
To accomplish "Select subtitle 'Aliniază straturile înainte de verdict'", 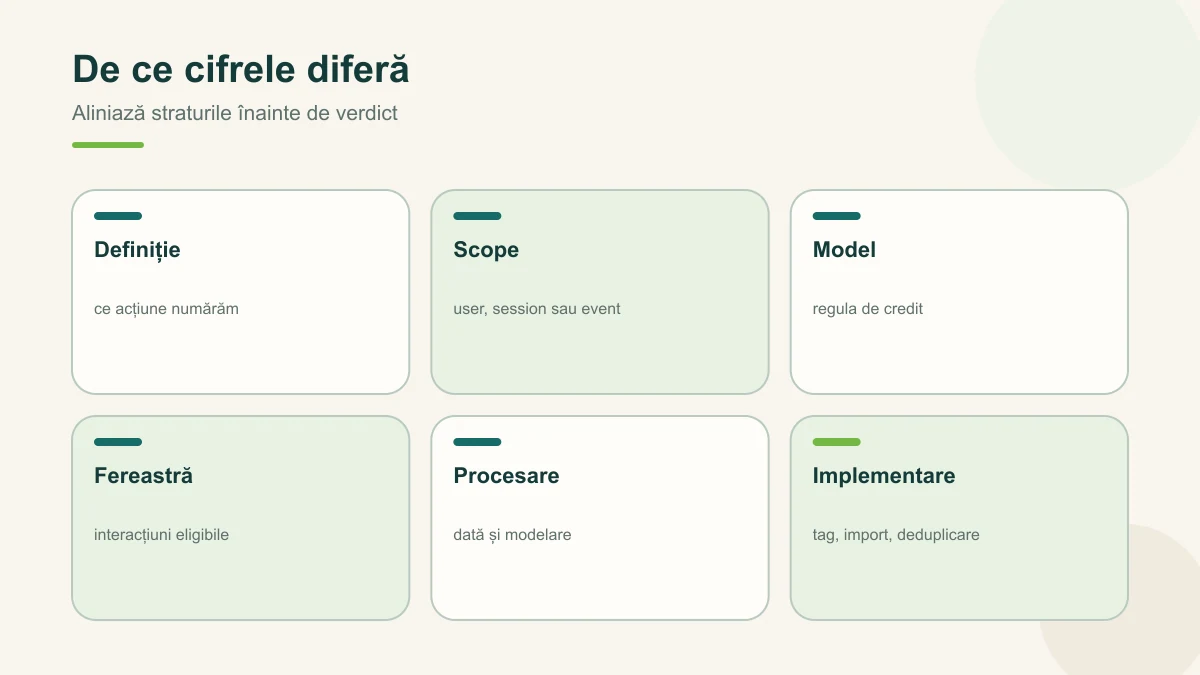I will click(235, 113).
